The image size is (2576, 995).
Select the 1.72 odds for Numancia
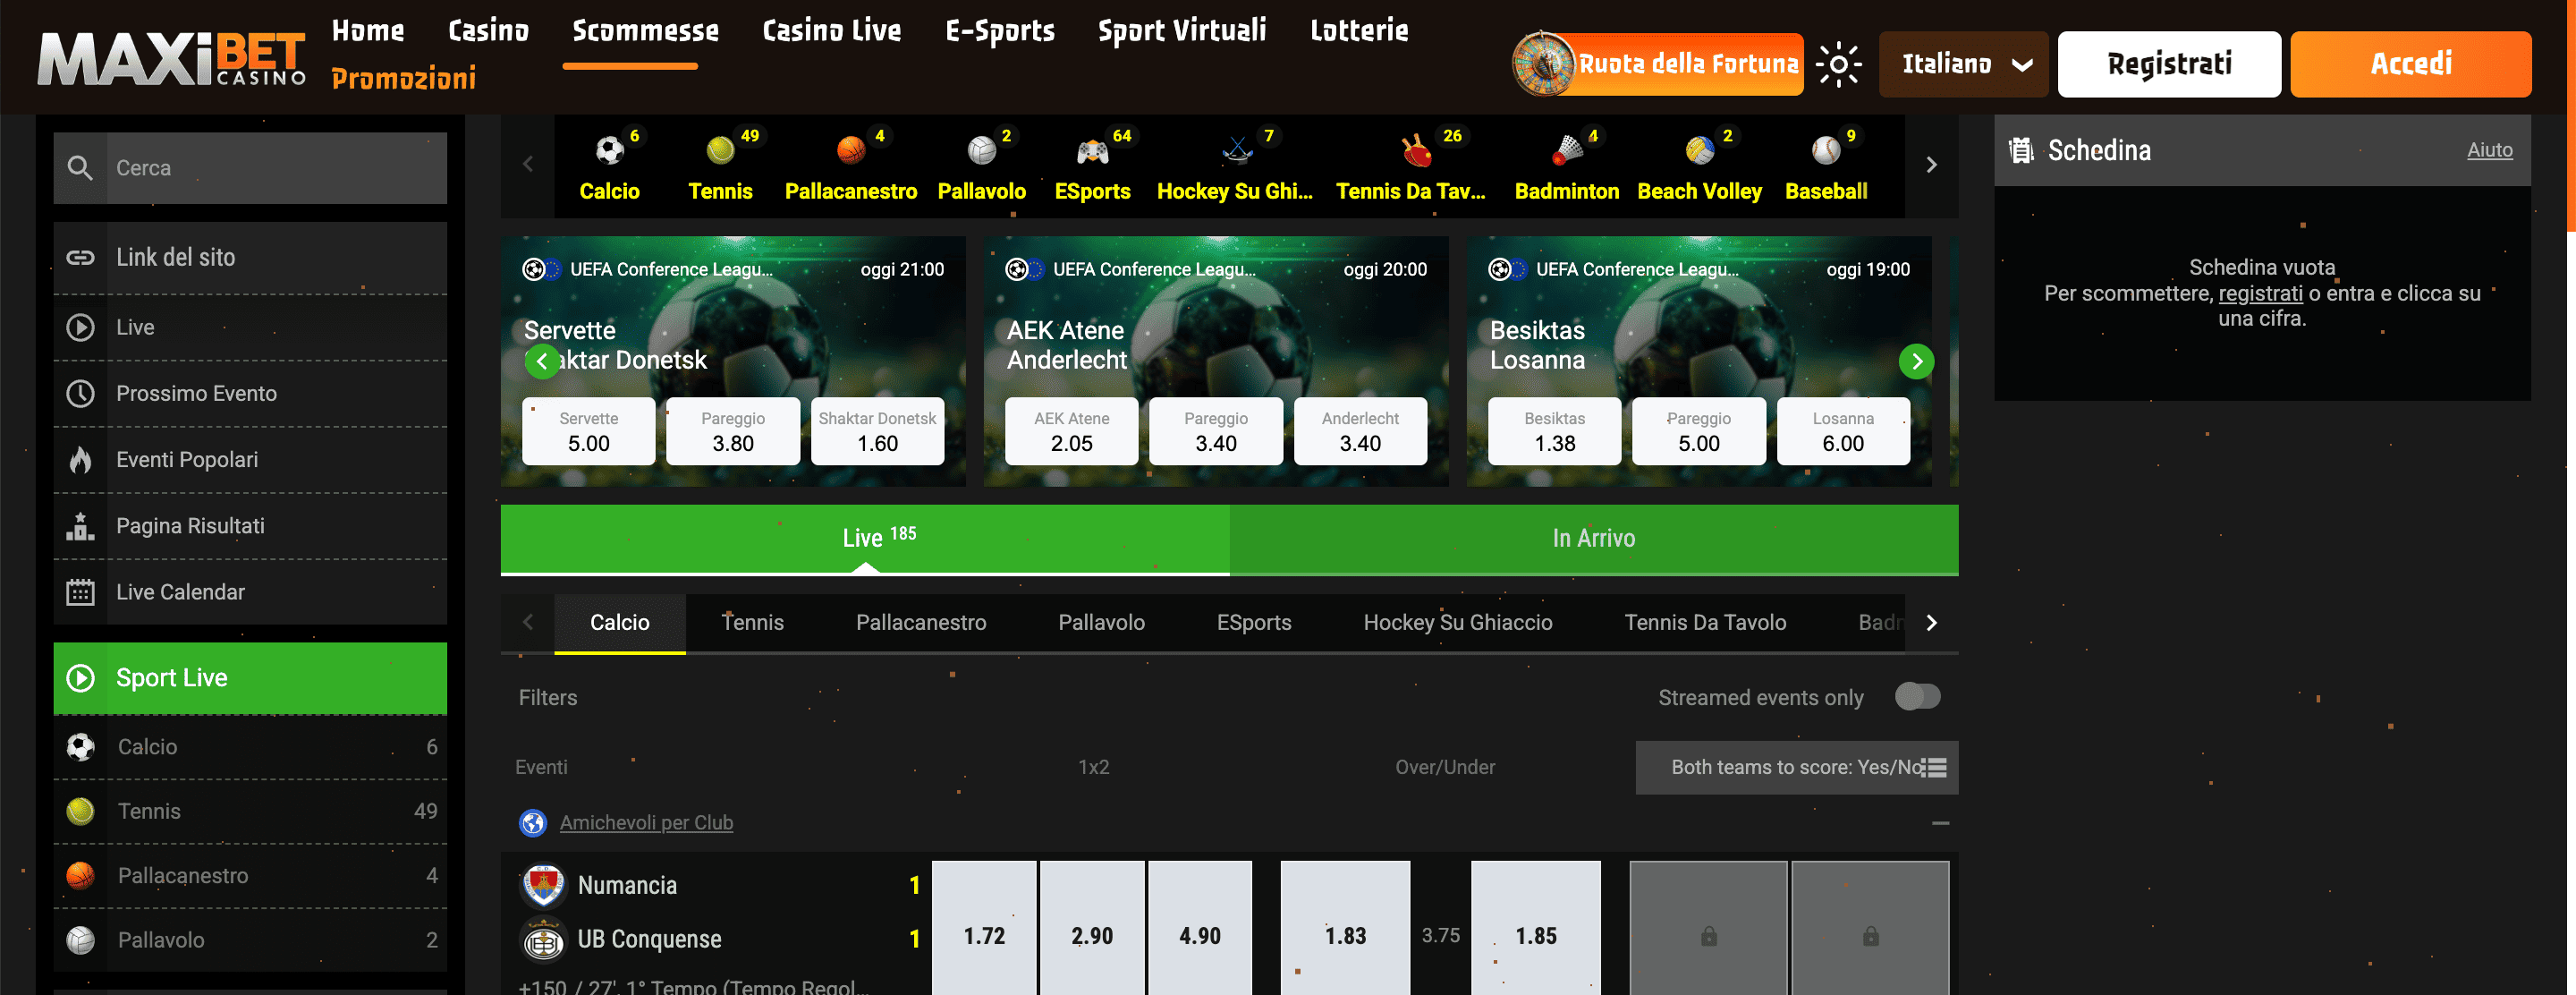[x=983, y=934]
